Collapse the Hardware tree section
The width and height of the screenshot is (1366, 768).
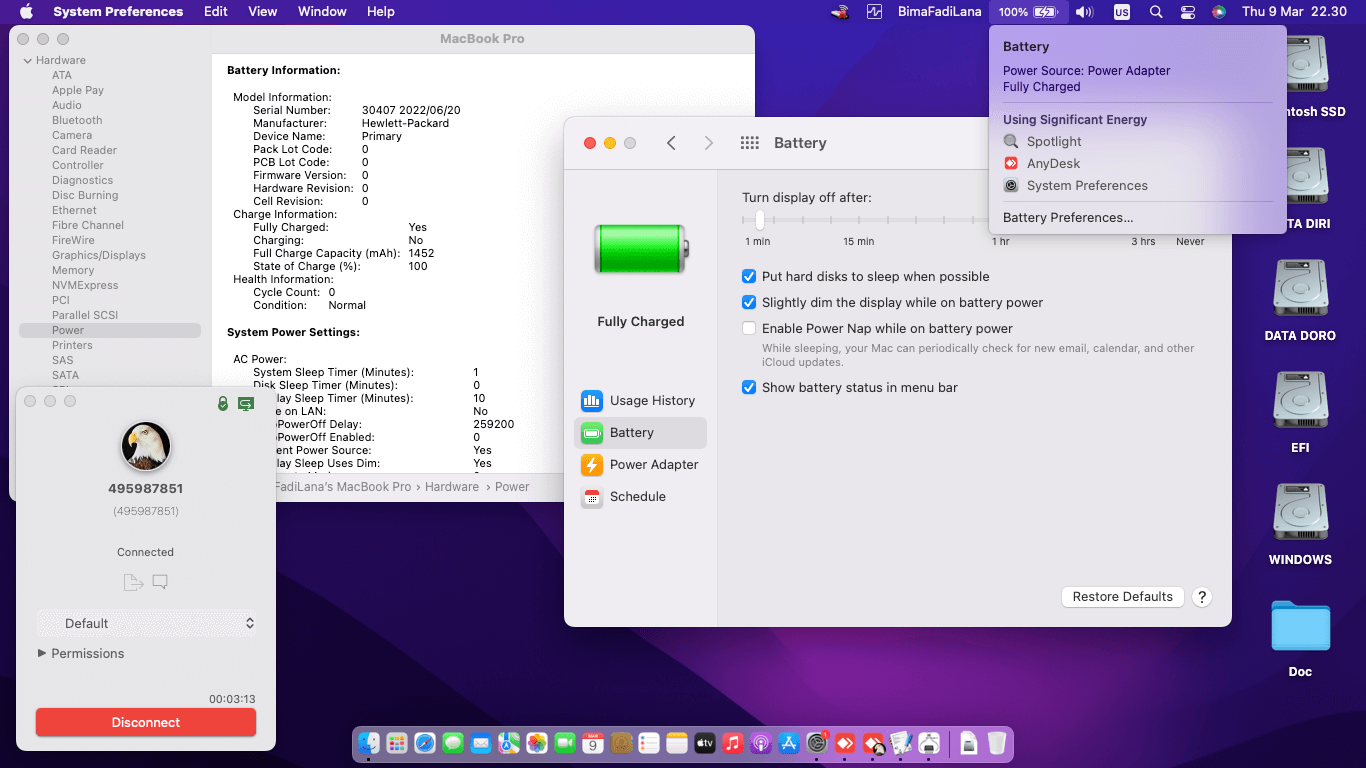point(27,61)
